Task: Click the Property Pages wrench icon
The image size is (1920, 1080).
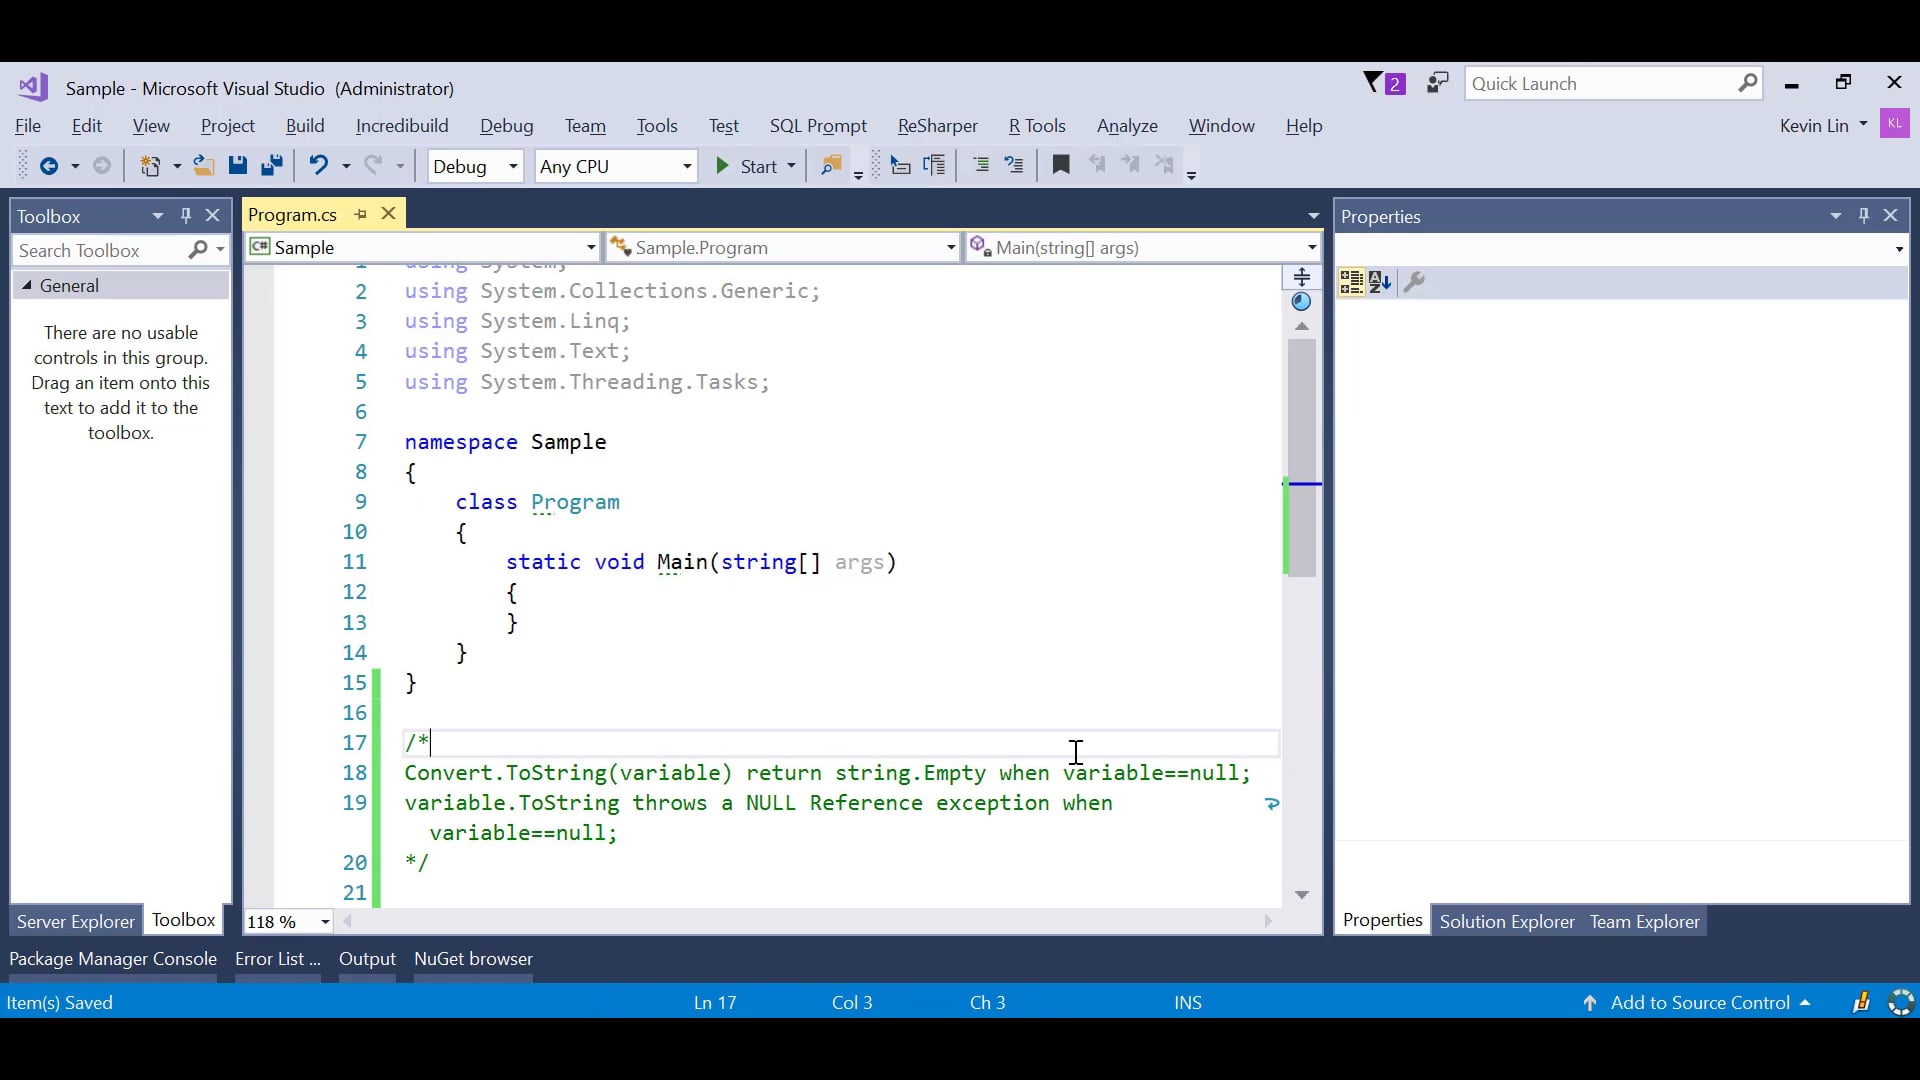Action: pos(1416,282)
